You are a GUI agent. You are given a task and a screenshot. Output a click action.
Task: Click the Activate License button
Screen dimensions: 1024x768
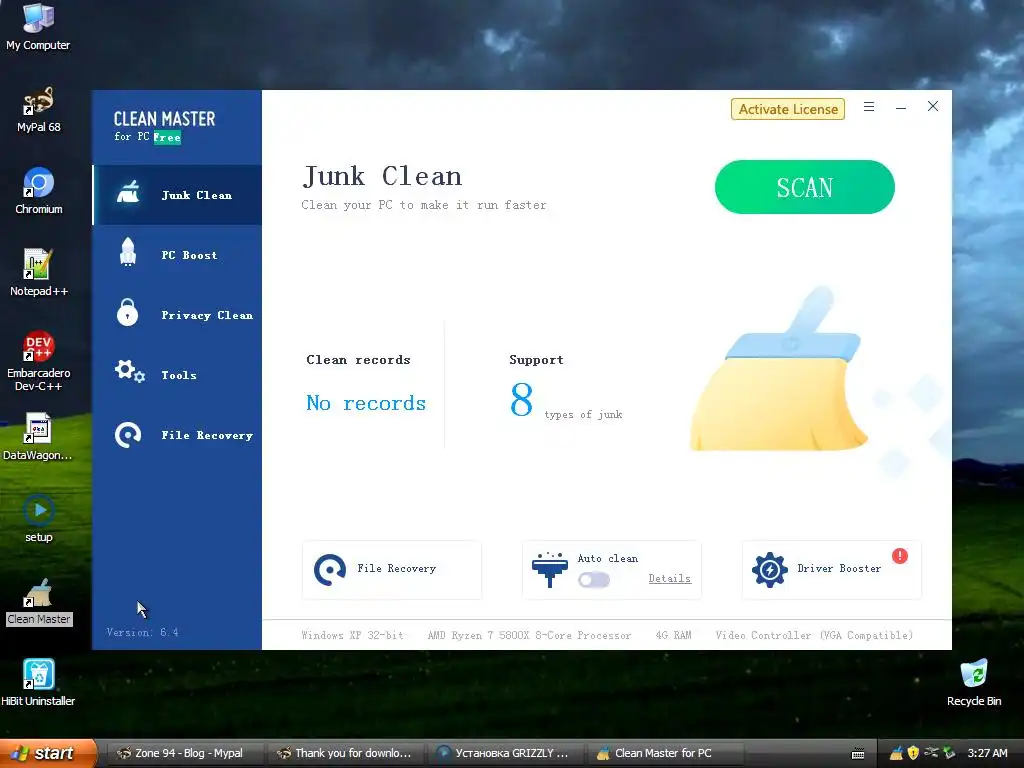pos(788,109)
